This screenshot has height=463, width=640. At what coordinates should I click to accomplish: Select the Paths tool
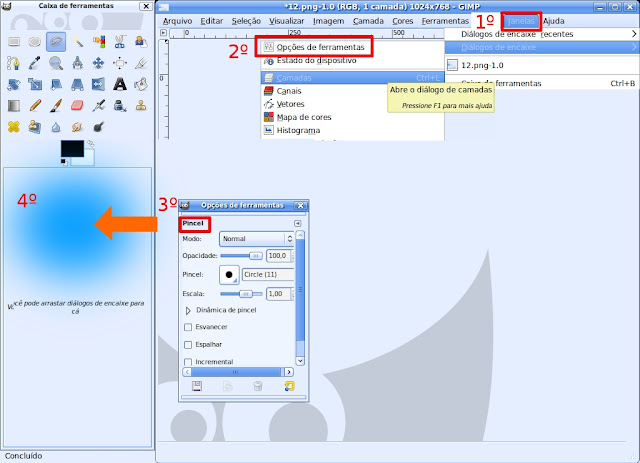pyautogui.click(x=13, y=63)
